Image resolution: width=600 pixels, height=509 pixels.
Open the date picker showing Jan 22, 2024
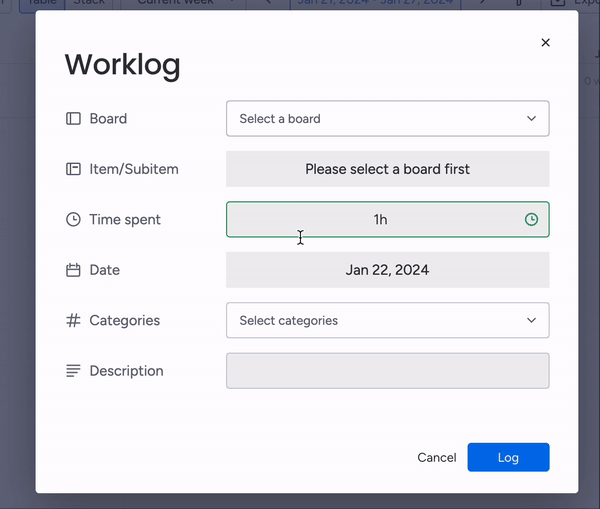pos(387,270)
